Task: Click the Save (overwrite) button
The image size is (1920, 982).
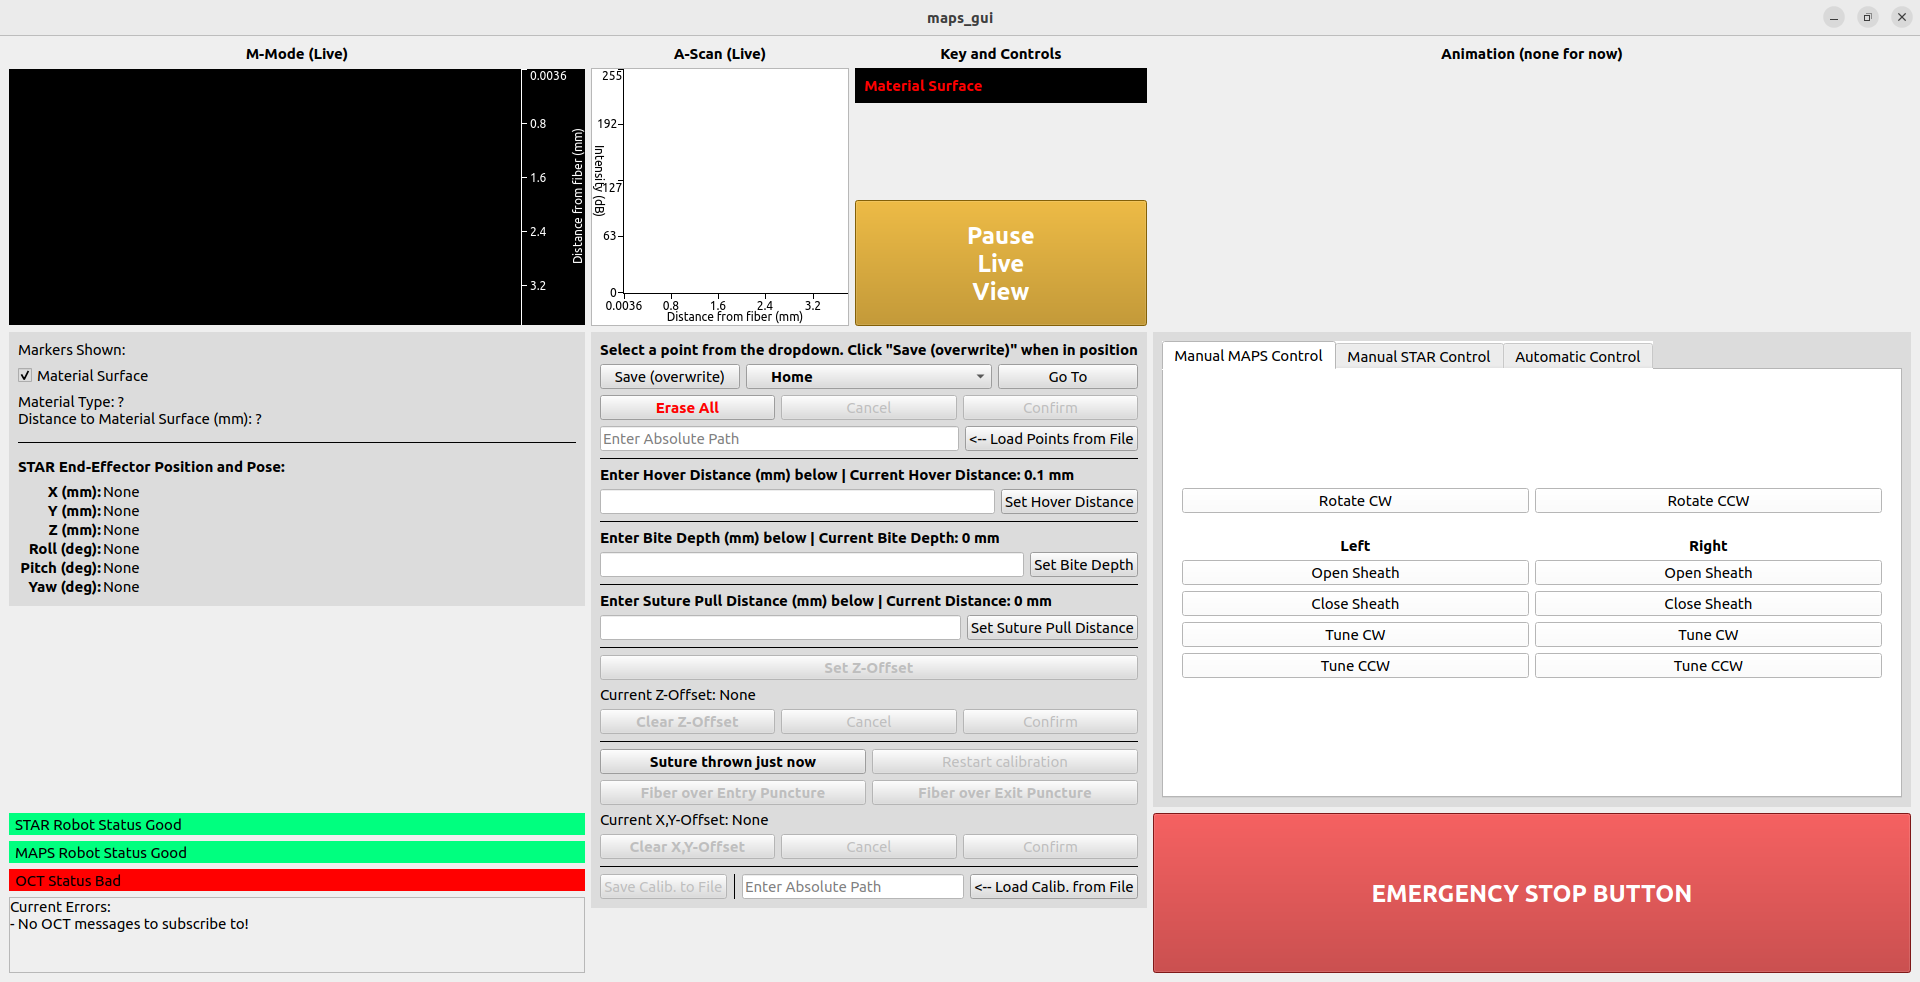Action: click(x=669, y=377)
